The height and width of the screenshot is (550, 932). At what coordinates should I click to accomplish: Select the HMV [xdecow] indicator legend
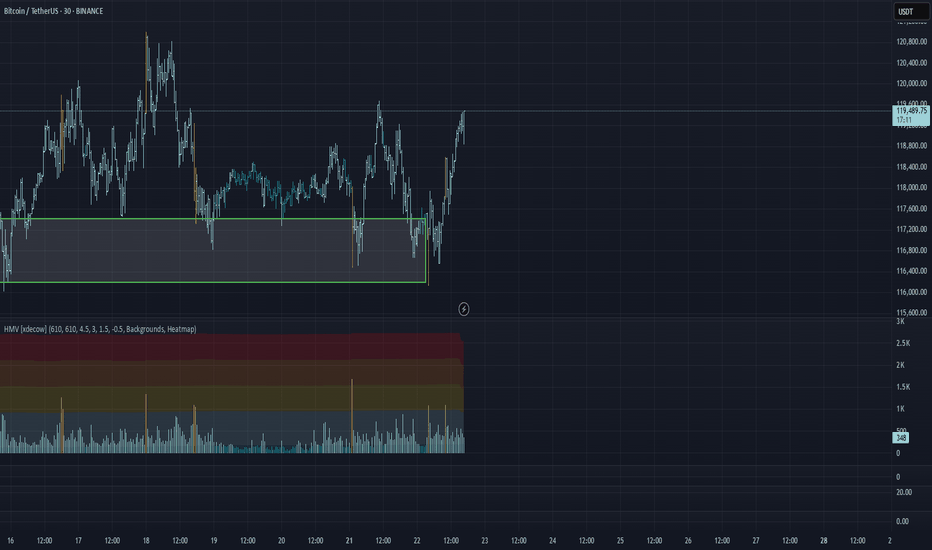pos(100,329)
